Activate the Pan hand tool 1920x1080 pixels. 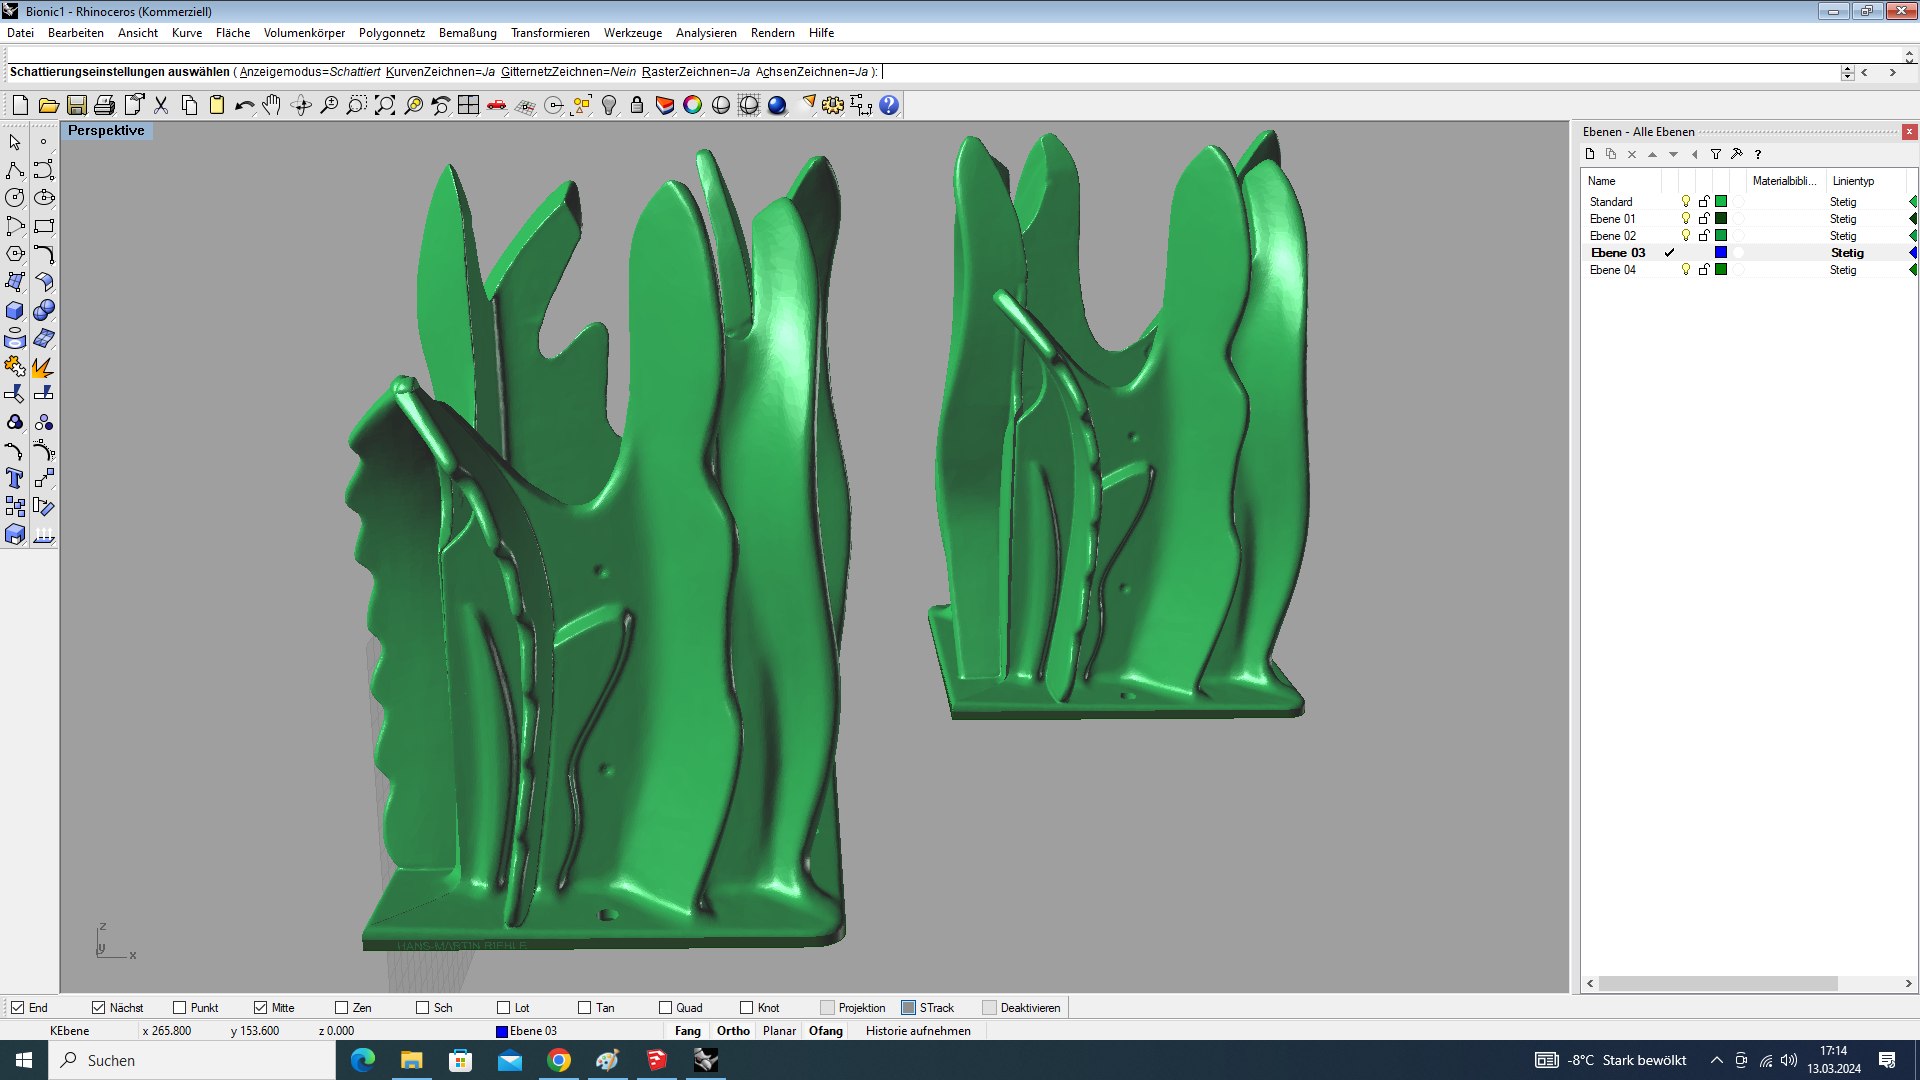[272, 105]
